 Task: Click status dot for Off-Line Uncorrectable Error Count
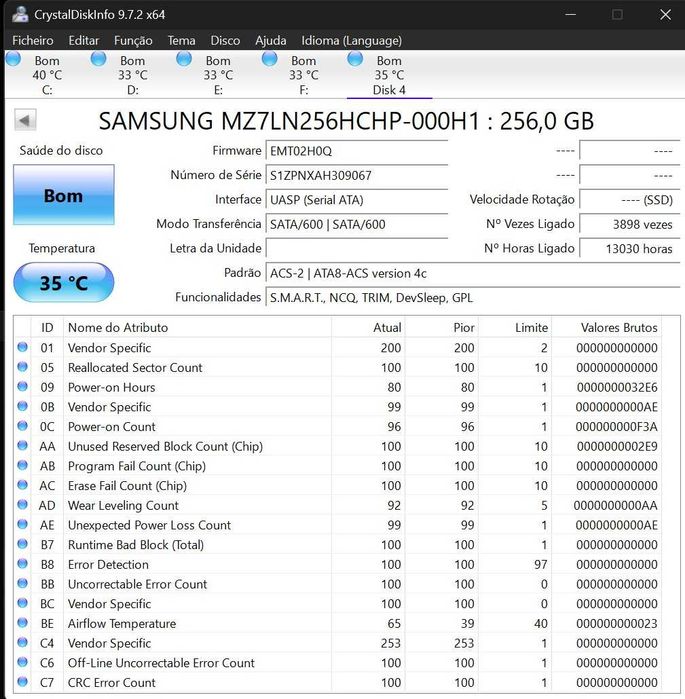tap(22, 662)
